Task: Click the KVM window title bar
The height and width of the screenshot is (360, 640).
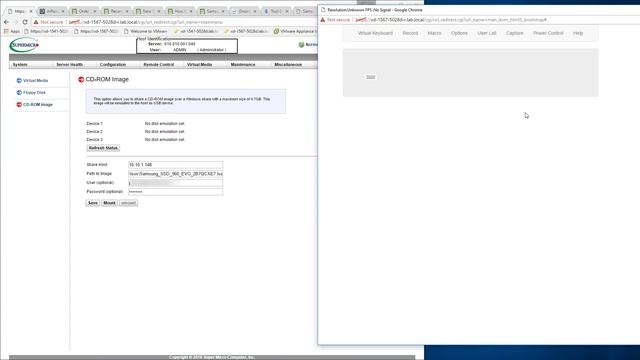Action: [478, 10]
